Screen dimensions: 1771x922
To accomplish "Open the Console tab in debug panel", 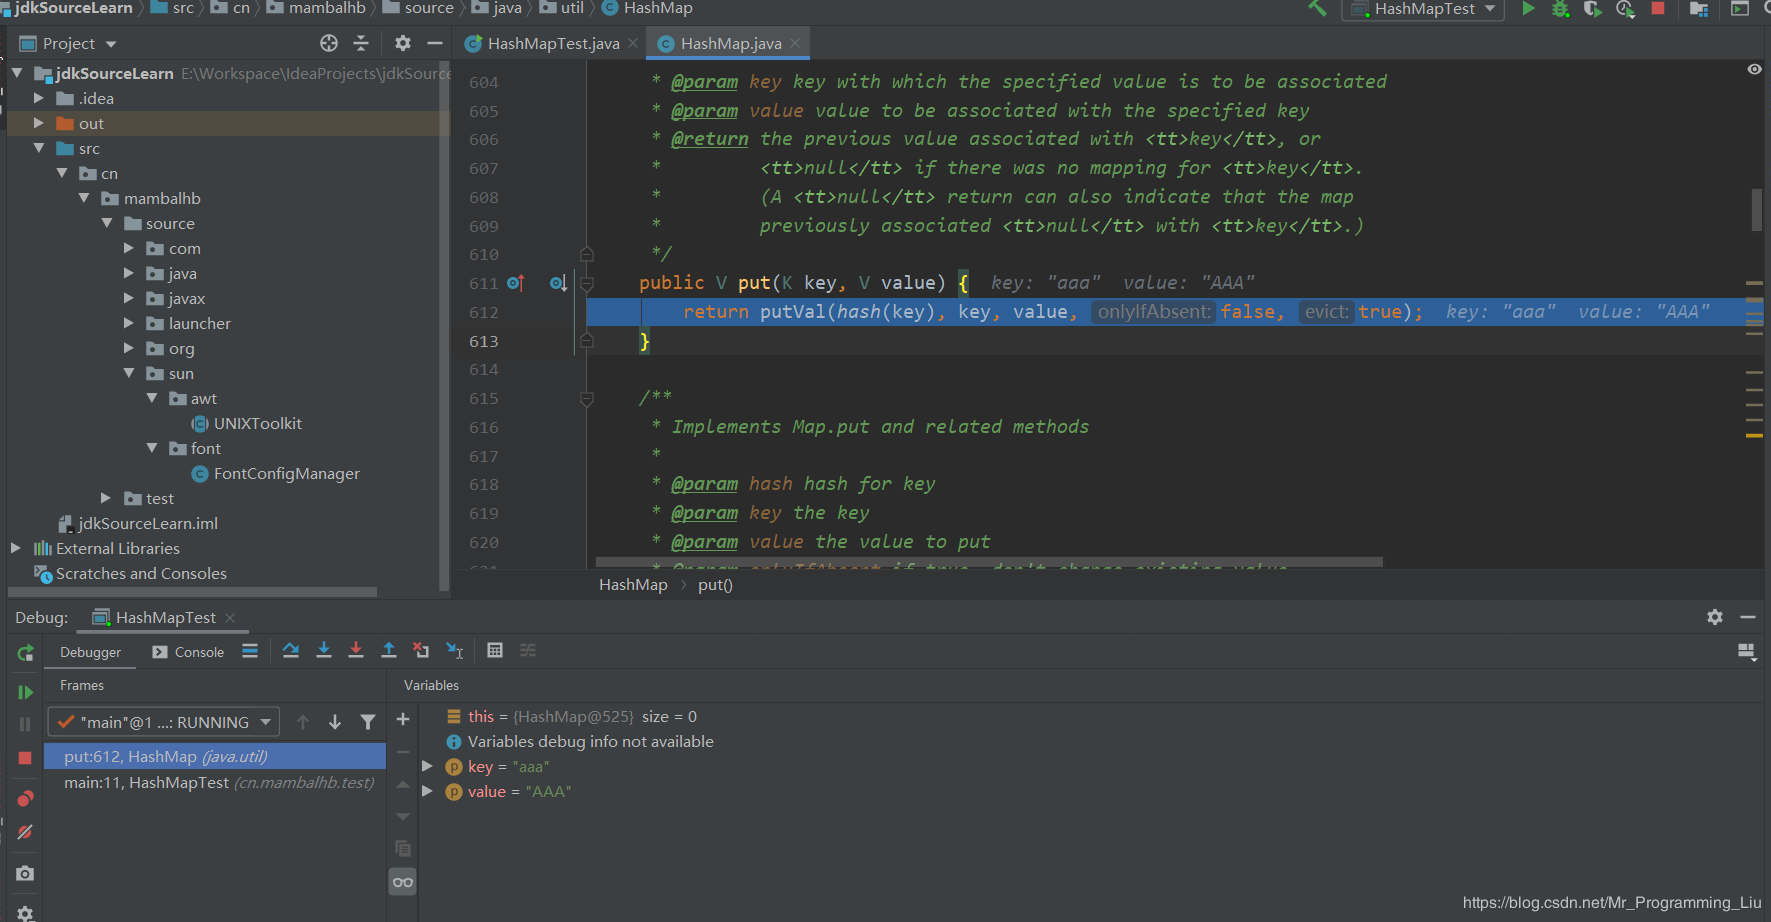I will [188, 652].
